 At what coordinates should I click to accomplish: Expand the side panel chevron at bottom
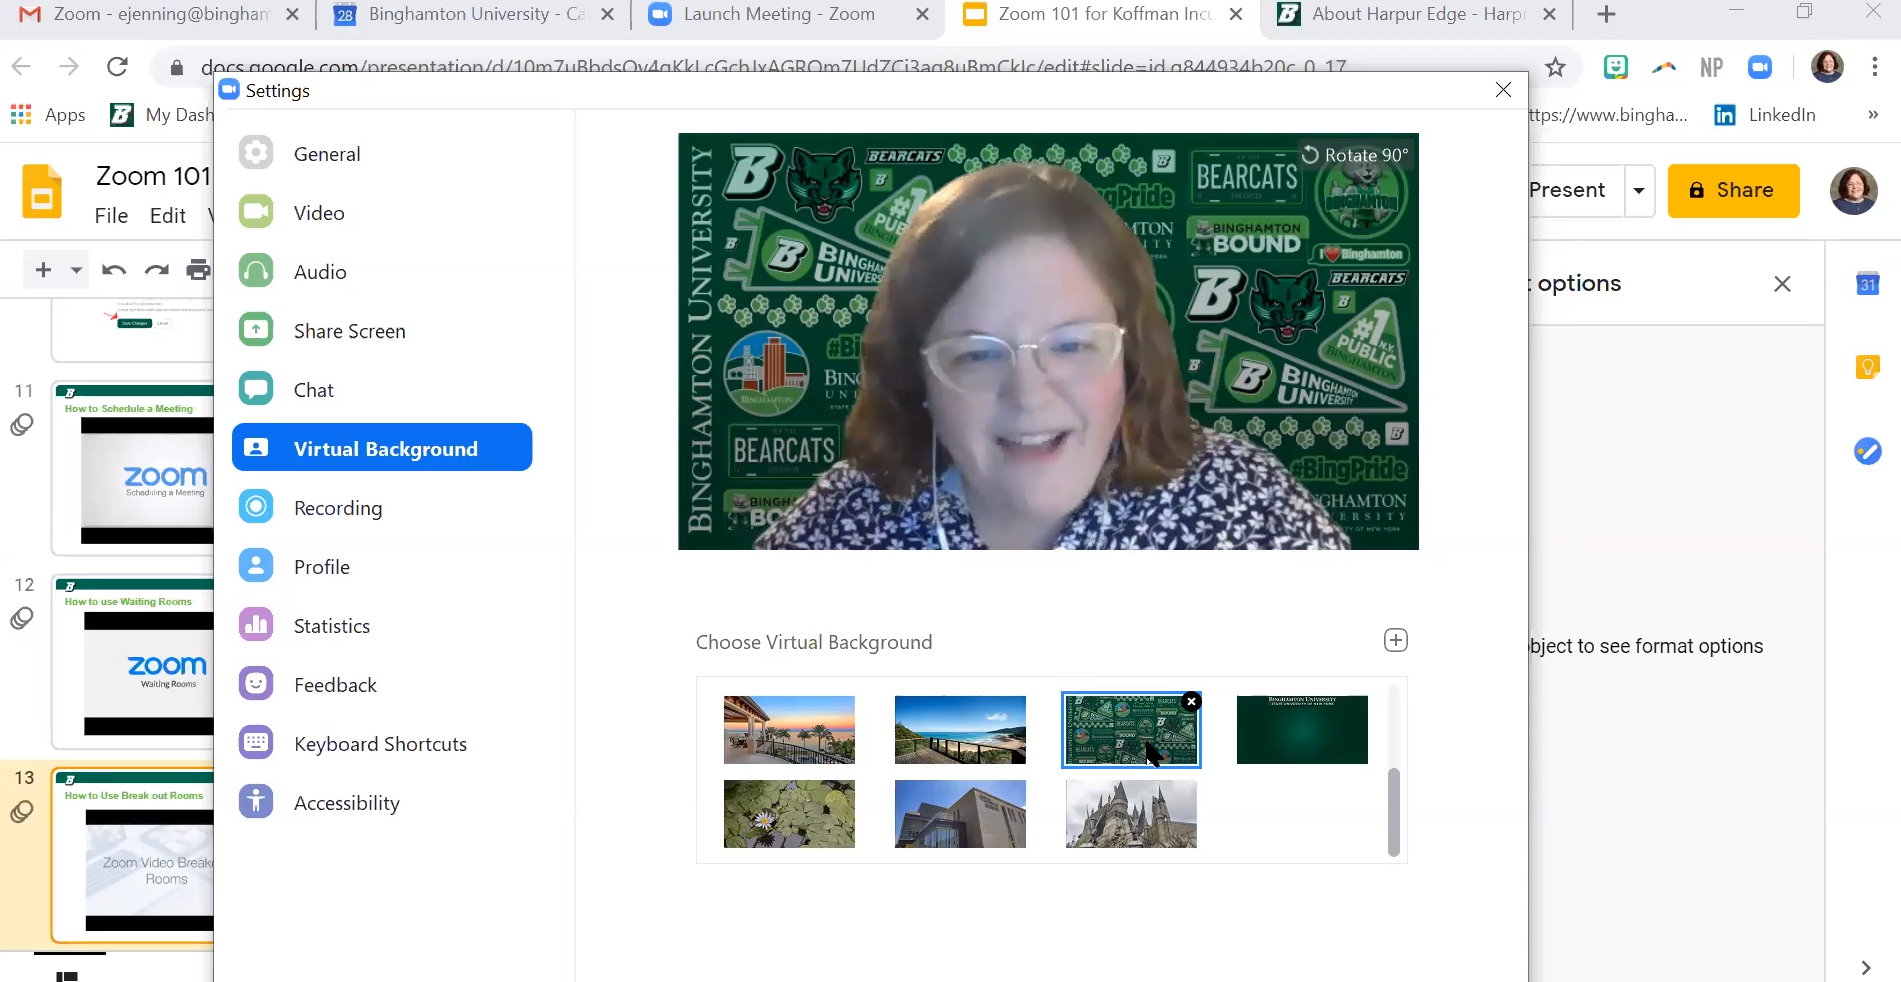click(x=1865, y=967)
